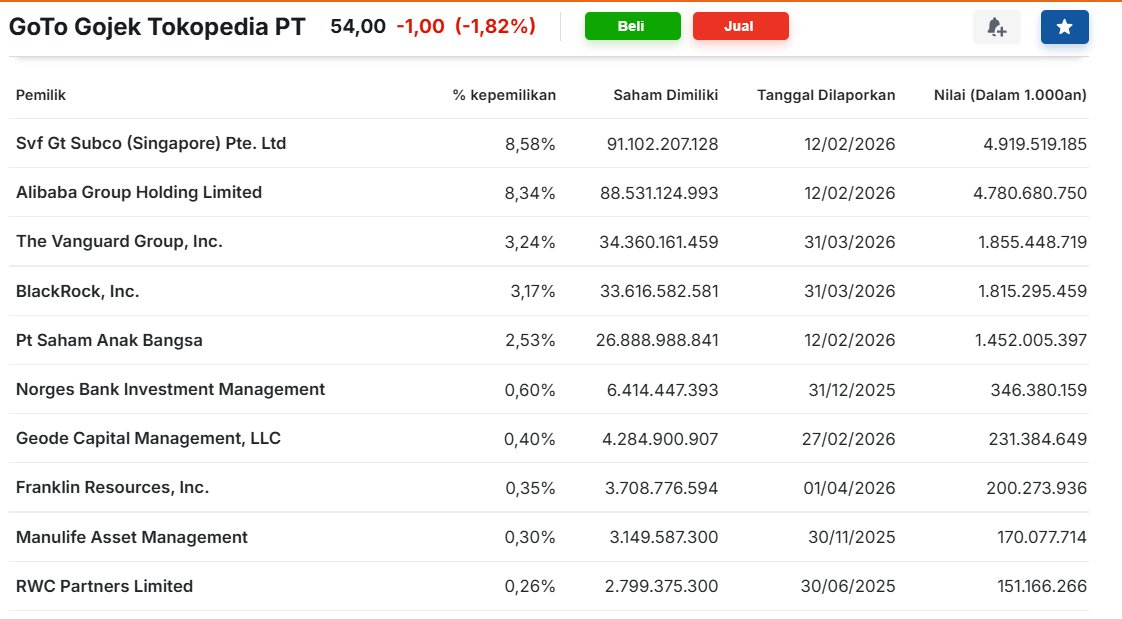
Task: Select owner Franklin Resources, Inc.
Action: click(x=112, y=487)
